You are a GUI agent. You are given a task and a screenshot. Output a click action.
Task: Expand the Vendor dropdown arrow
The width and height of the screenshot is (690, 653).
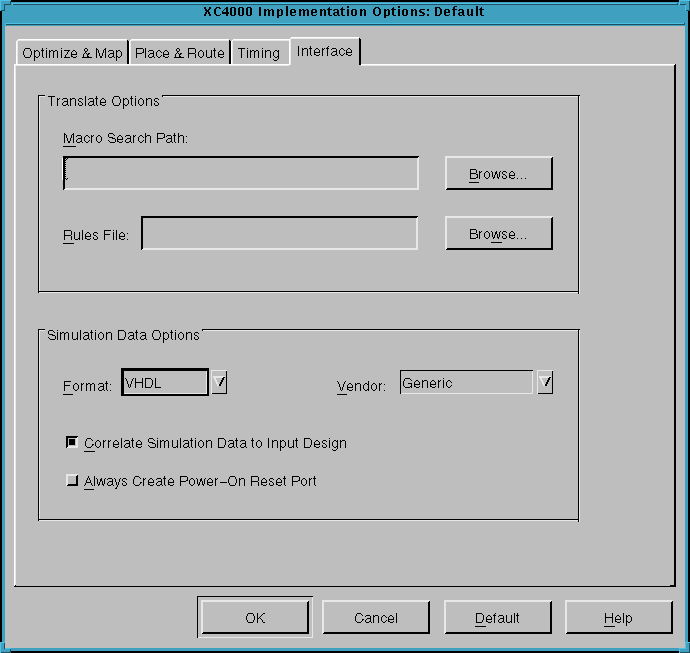(x=545, y=382)
